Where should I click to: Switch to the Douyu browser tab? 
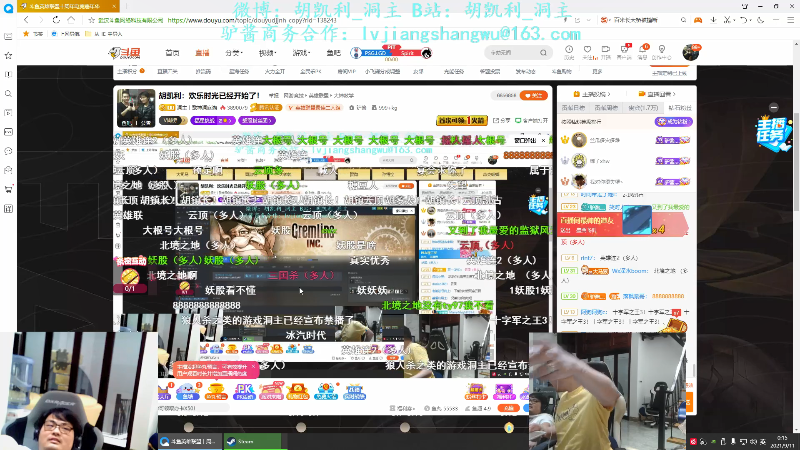tap(67, 6)
